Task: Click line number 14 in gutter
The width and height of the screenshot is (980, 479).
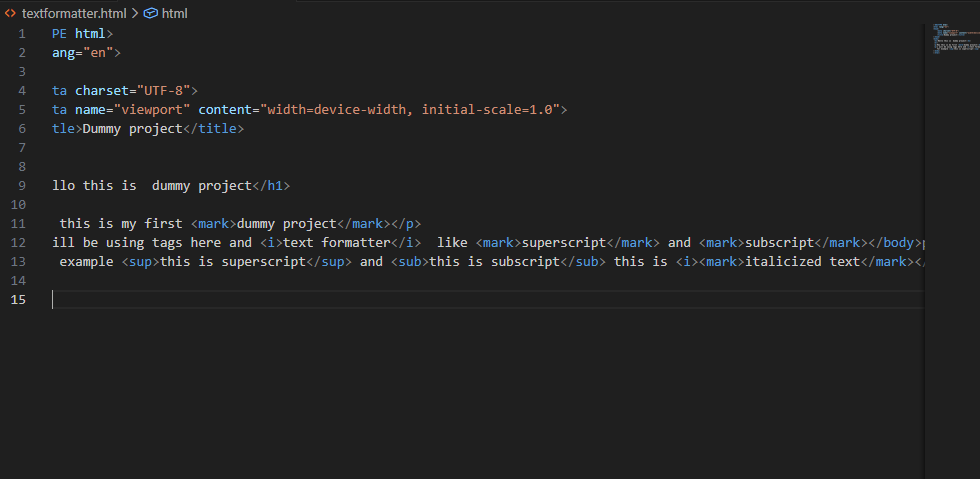Action: pos(19,281)
